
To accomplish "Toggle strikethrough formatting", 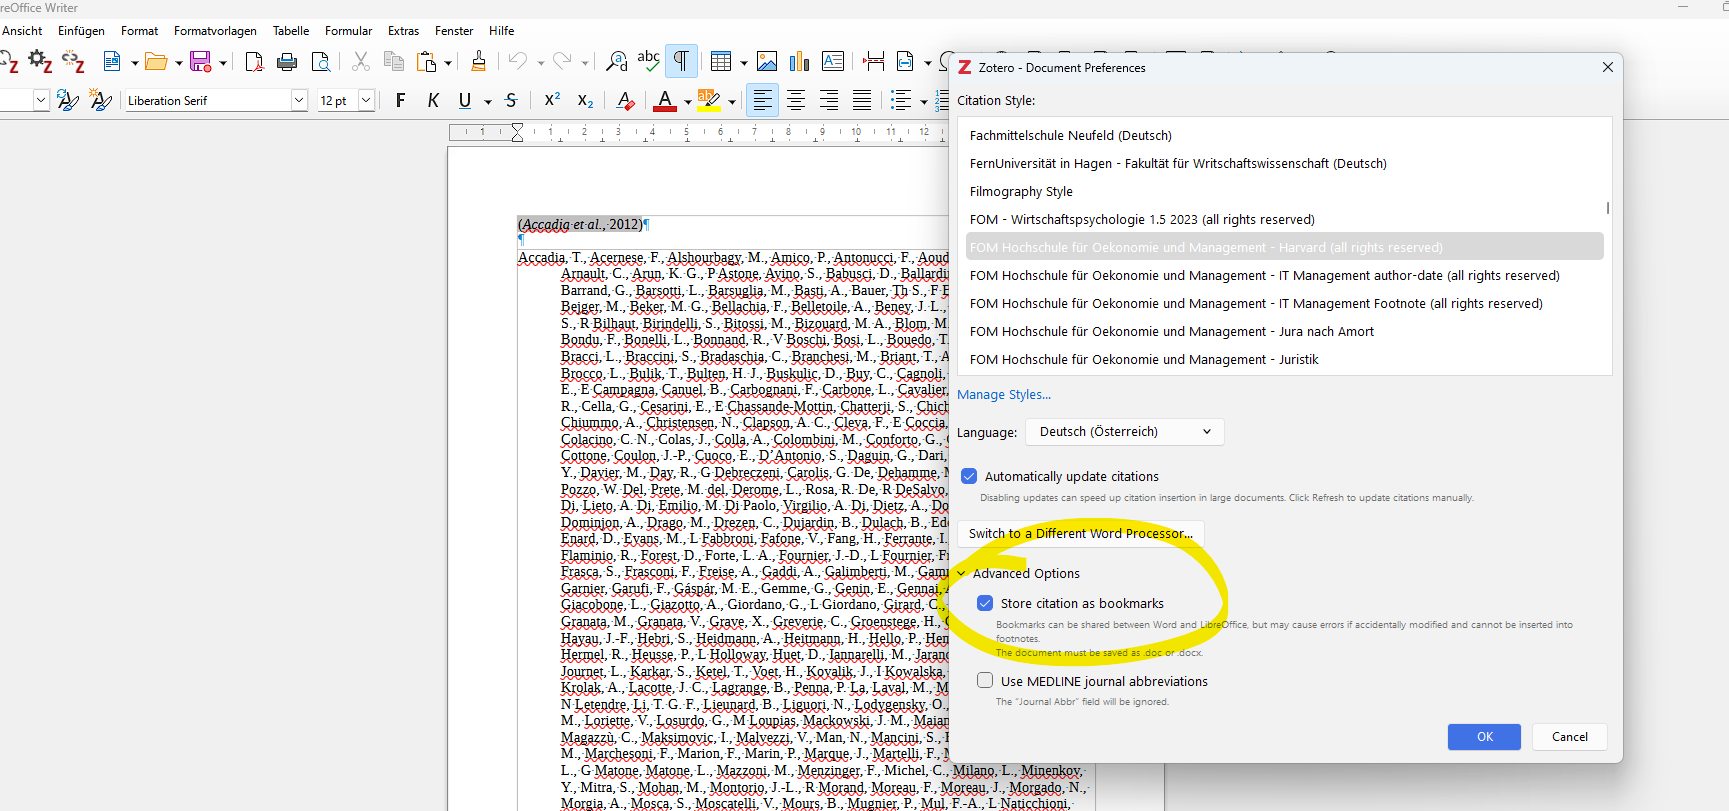I will pos(511,100).
